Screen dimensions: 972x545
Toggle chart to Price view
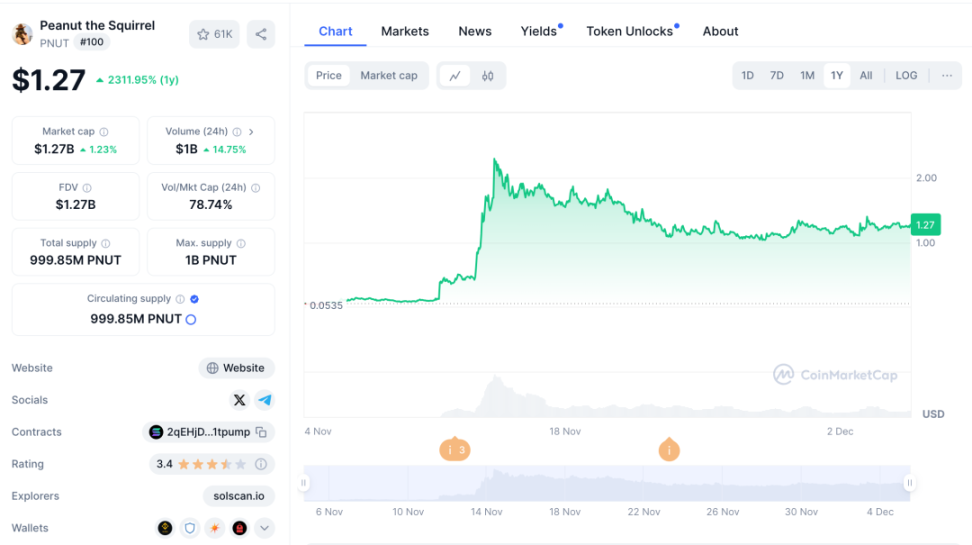pos(329,76)
